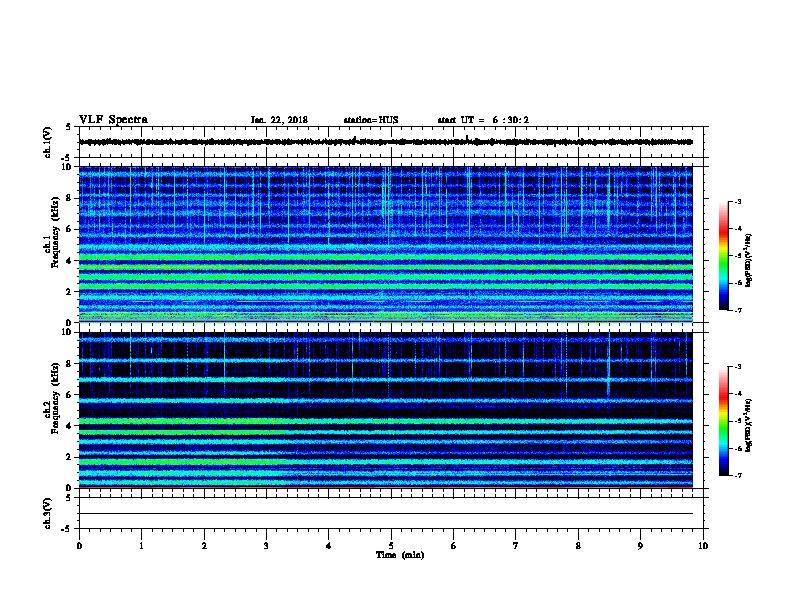Click the "10" frequency tick of ch.1 panel

67,167
